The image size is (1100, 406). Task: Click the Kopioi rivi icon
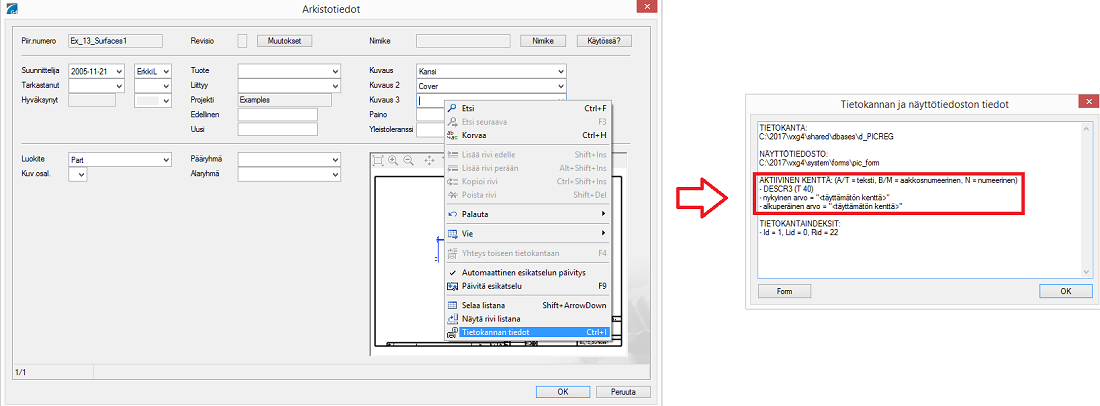coord(452,181)
